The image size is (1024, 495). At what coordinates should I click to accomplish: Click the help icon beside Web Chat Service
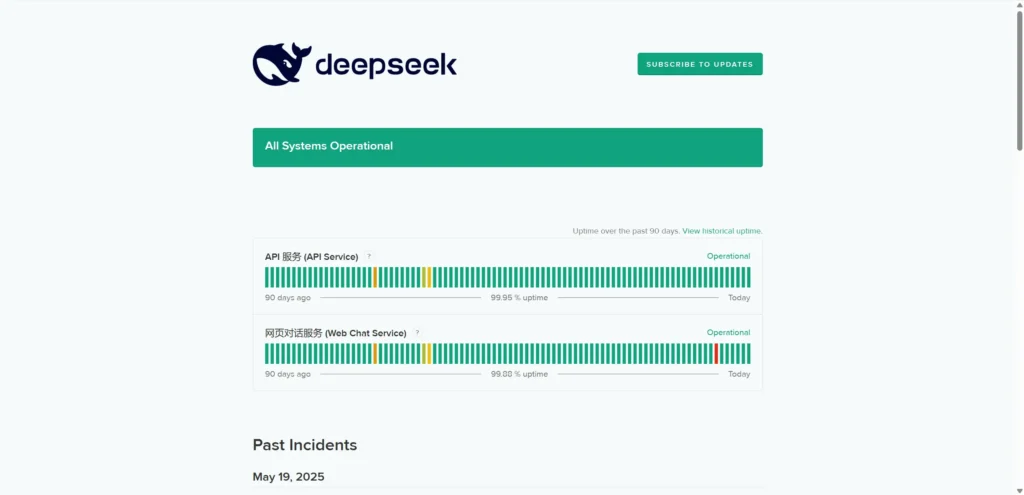(x=417, y=333)
